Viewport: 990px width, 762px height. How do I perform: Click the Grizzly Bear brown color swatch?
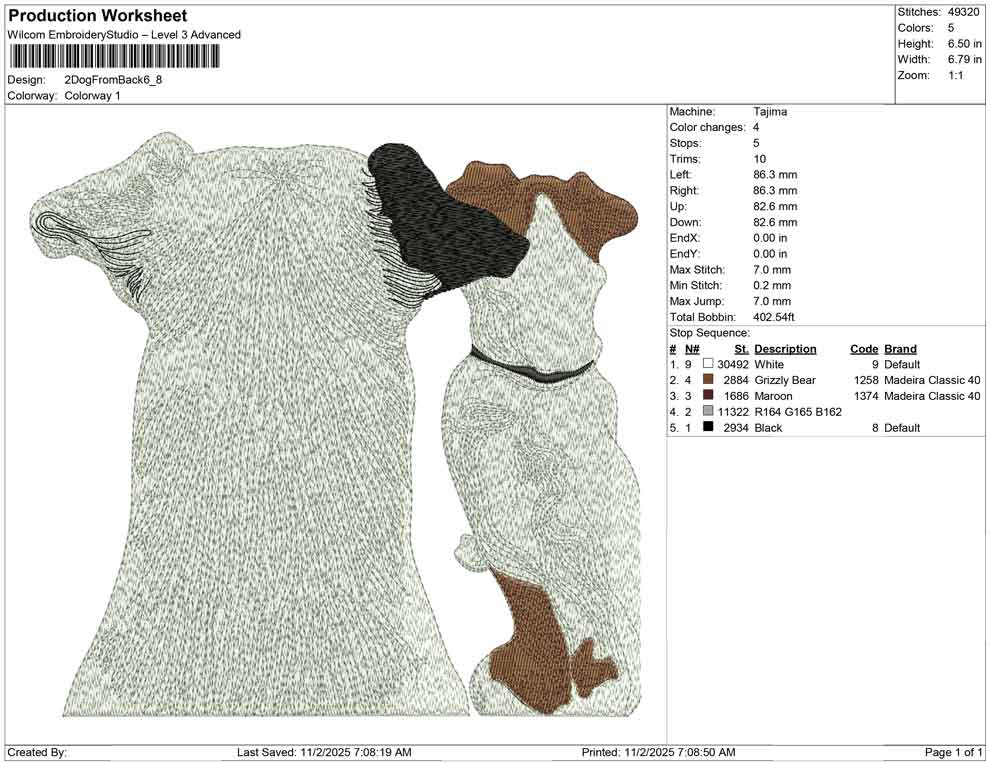708,379
